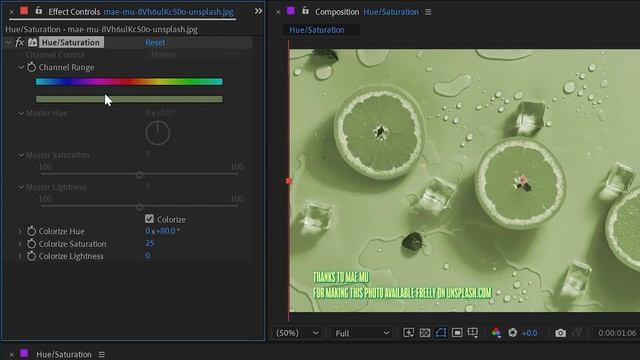Toggle the Colorize Saturation stopwatch
Viewport: 640px width, 360px height.
coord(31,244)
